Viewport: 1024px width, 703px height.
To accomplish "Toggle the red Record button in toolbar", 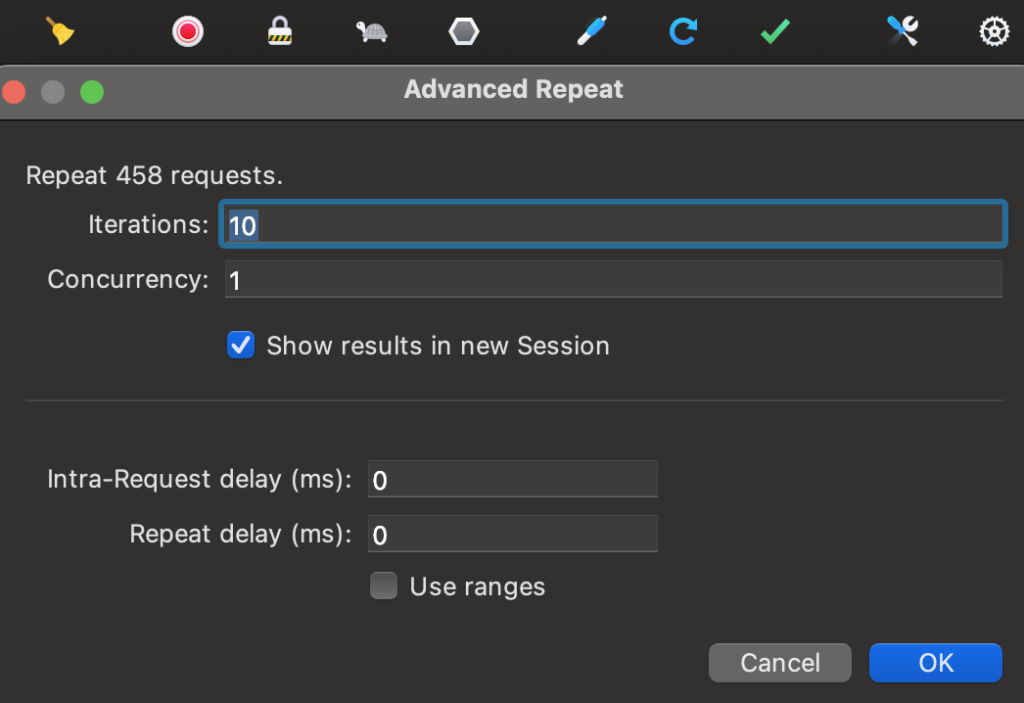I will (187, 32).
